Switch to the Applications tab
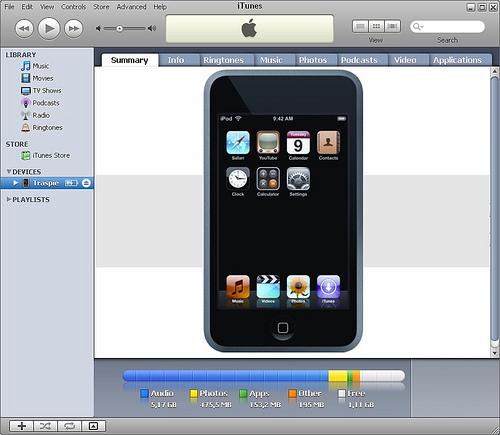The height and width of the screenshot is (435, 500). click(x=457, y=60)
